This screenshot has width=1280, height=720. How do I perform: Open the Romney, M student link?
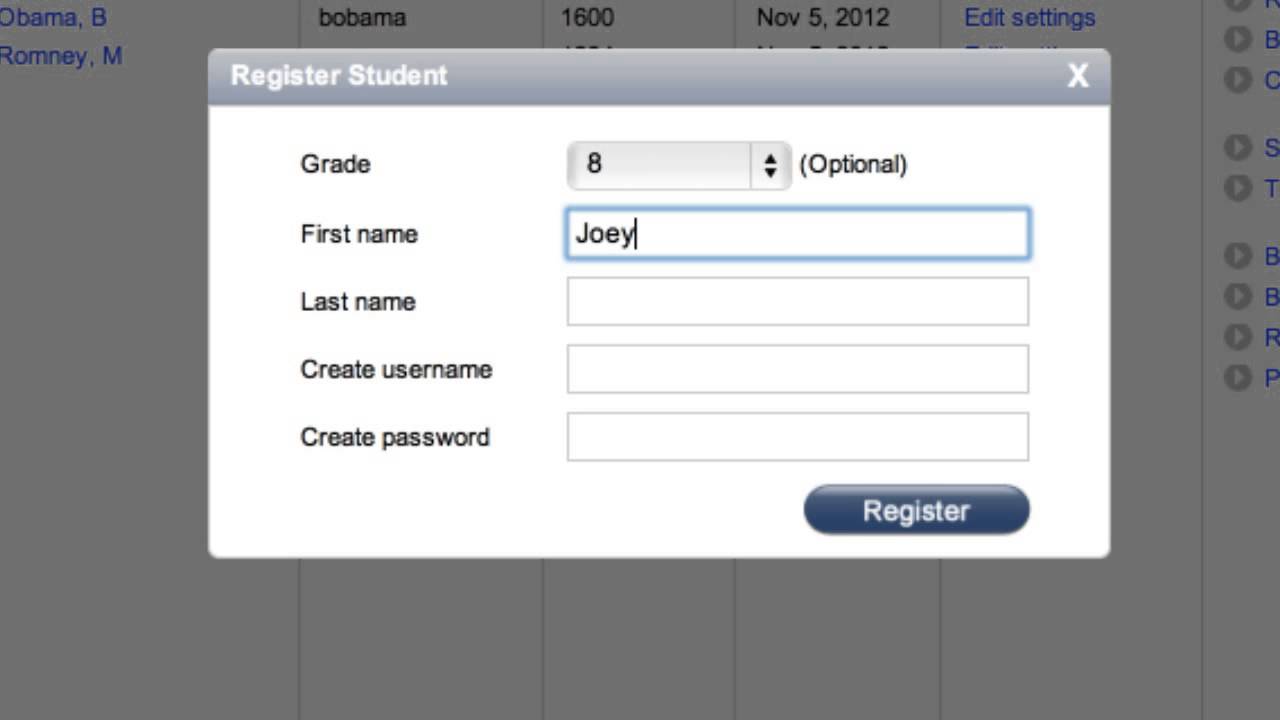click(60, 56)
